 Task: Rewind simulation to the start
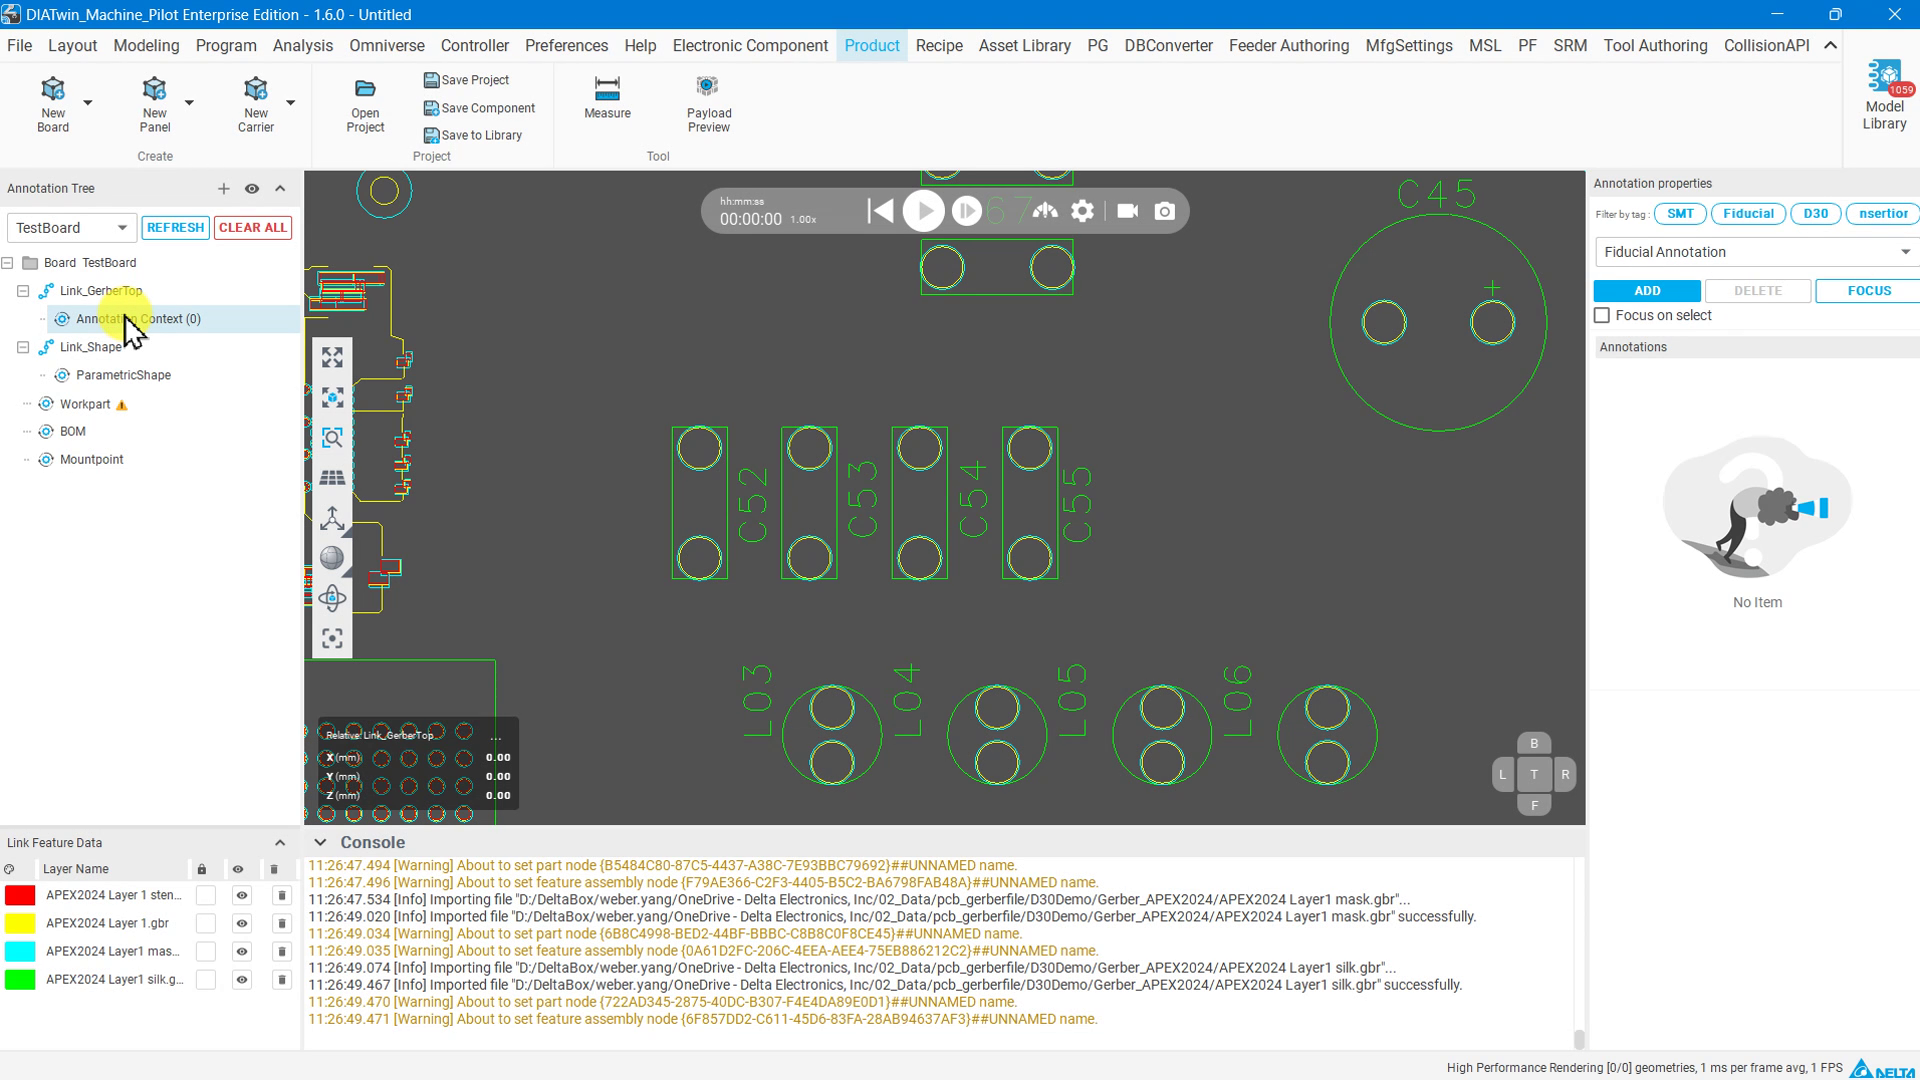(x=880, y=211)
